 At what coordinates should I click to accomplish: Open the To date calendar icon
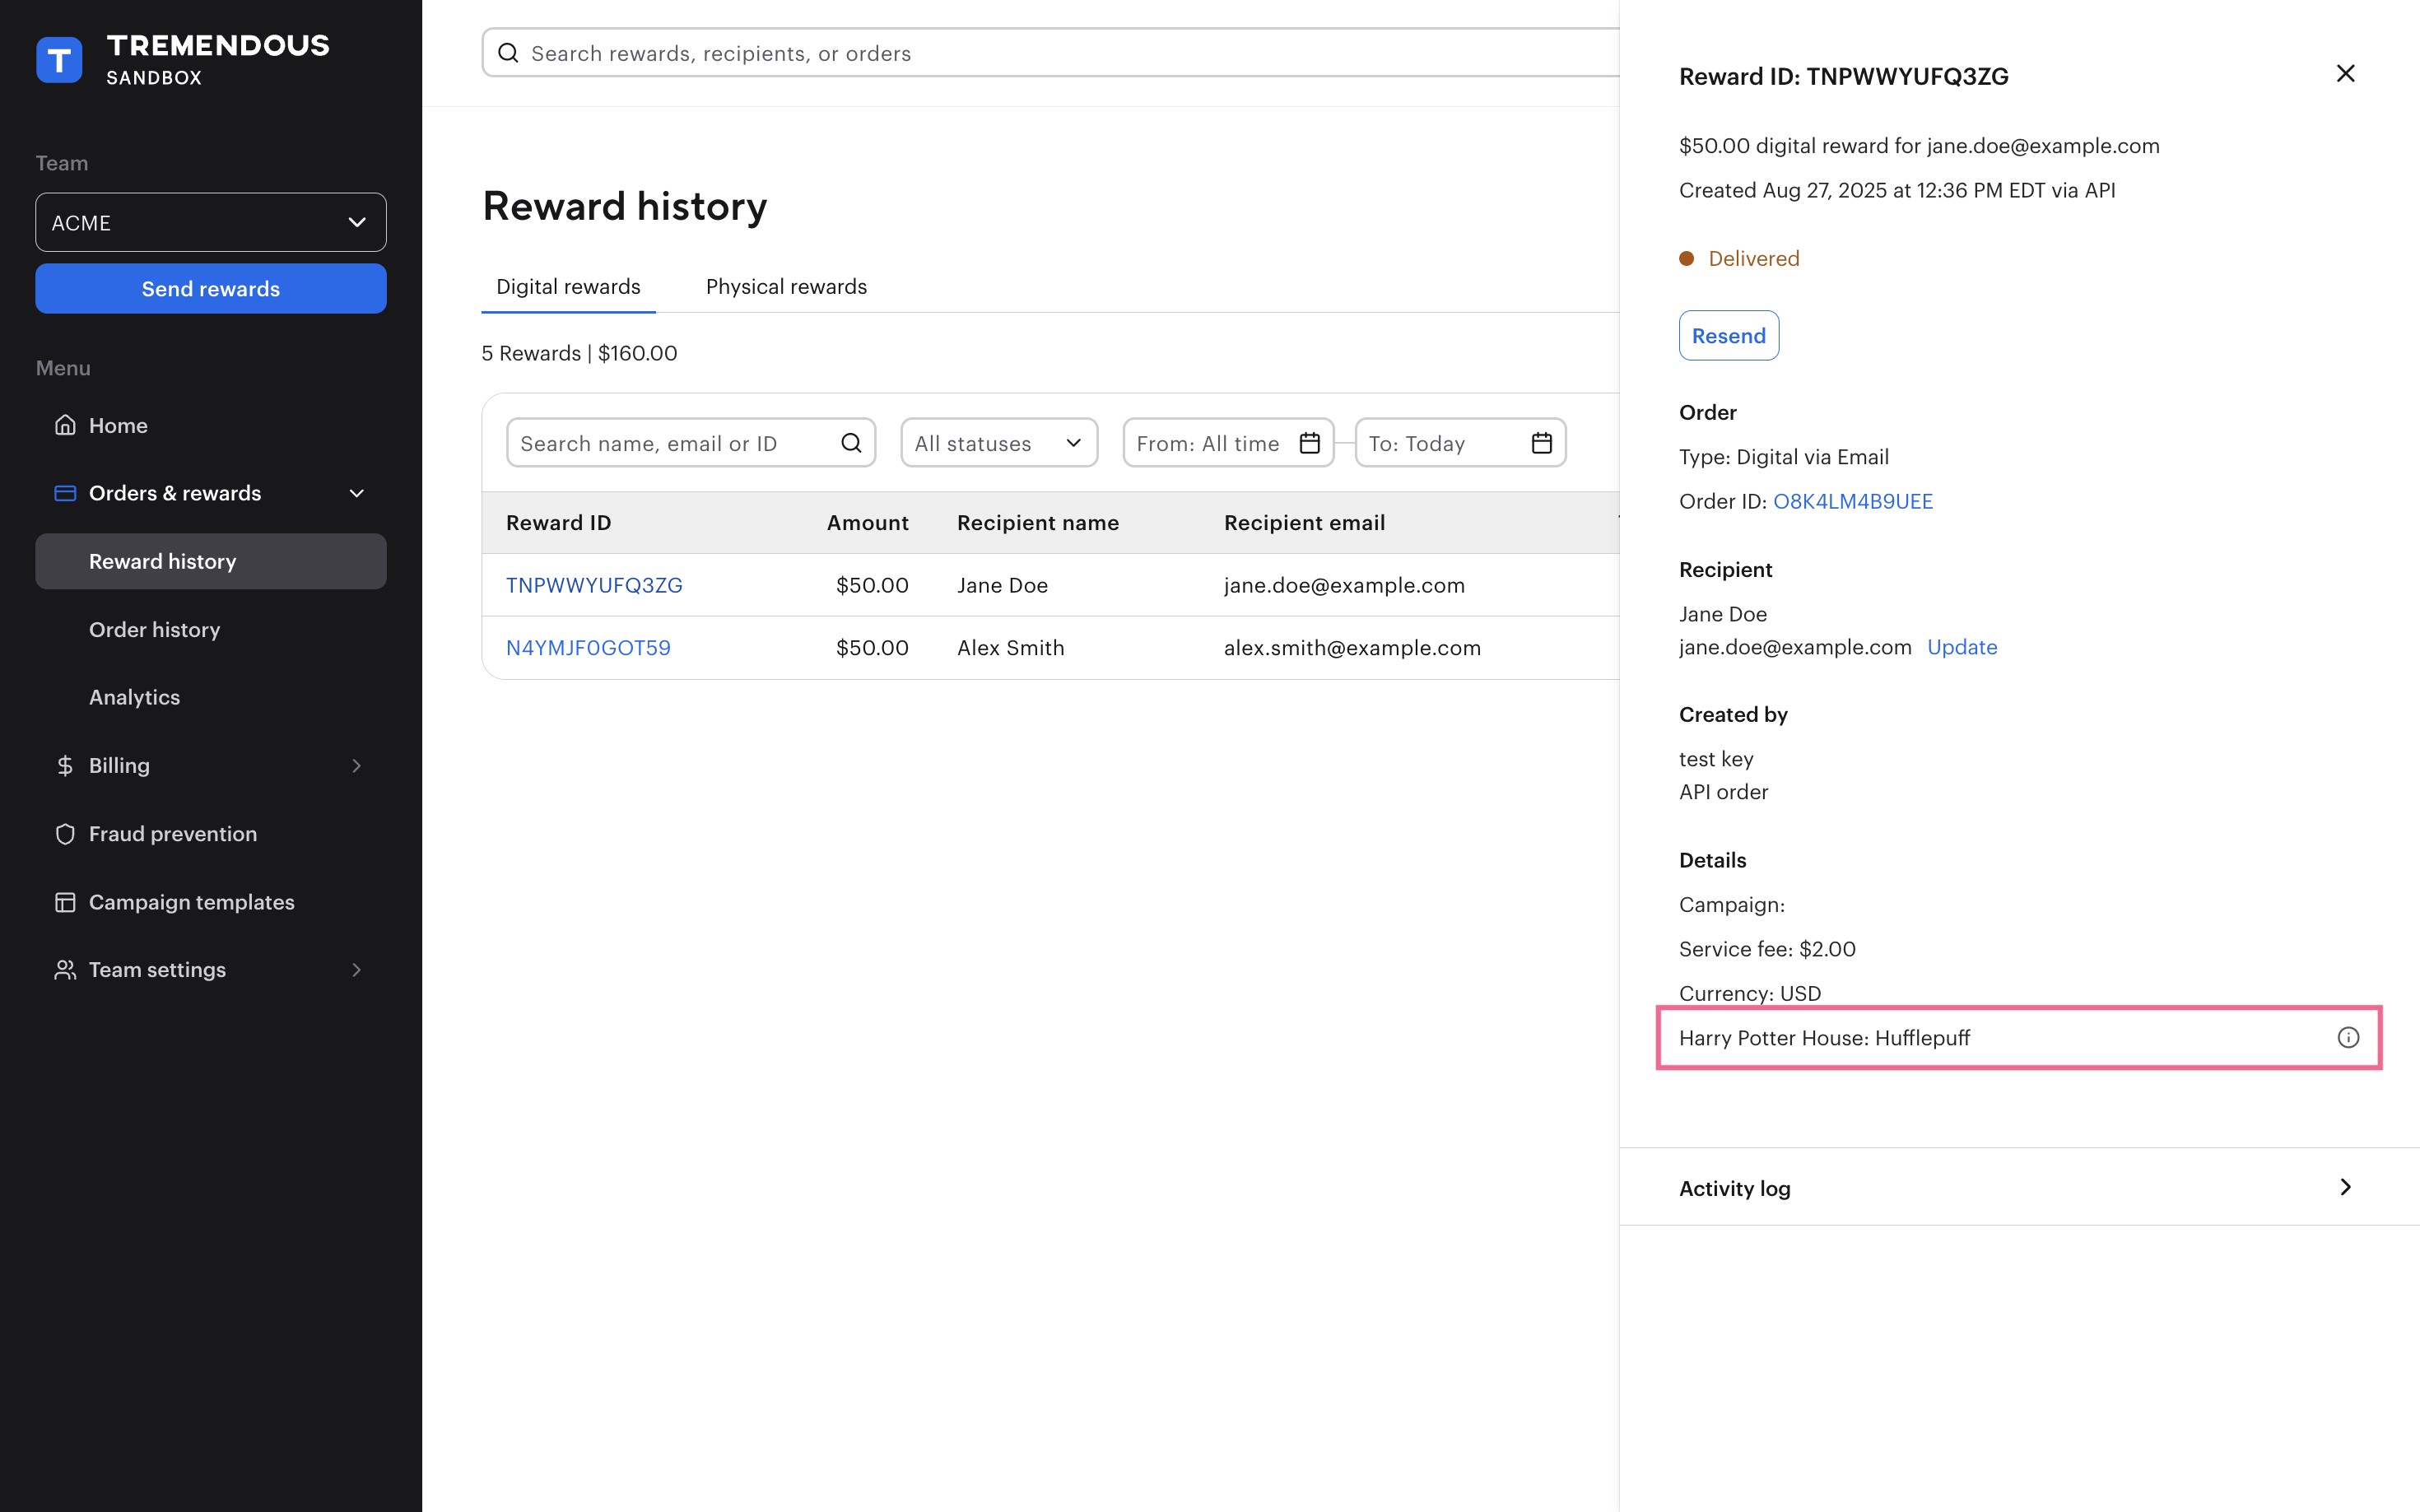click(x=1541, y=443)
